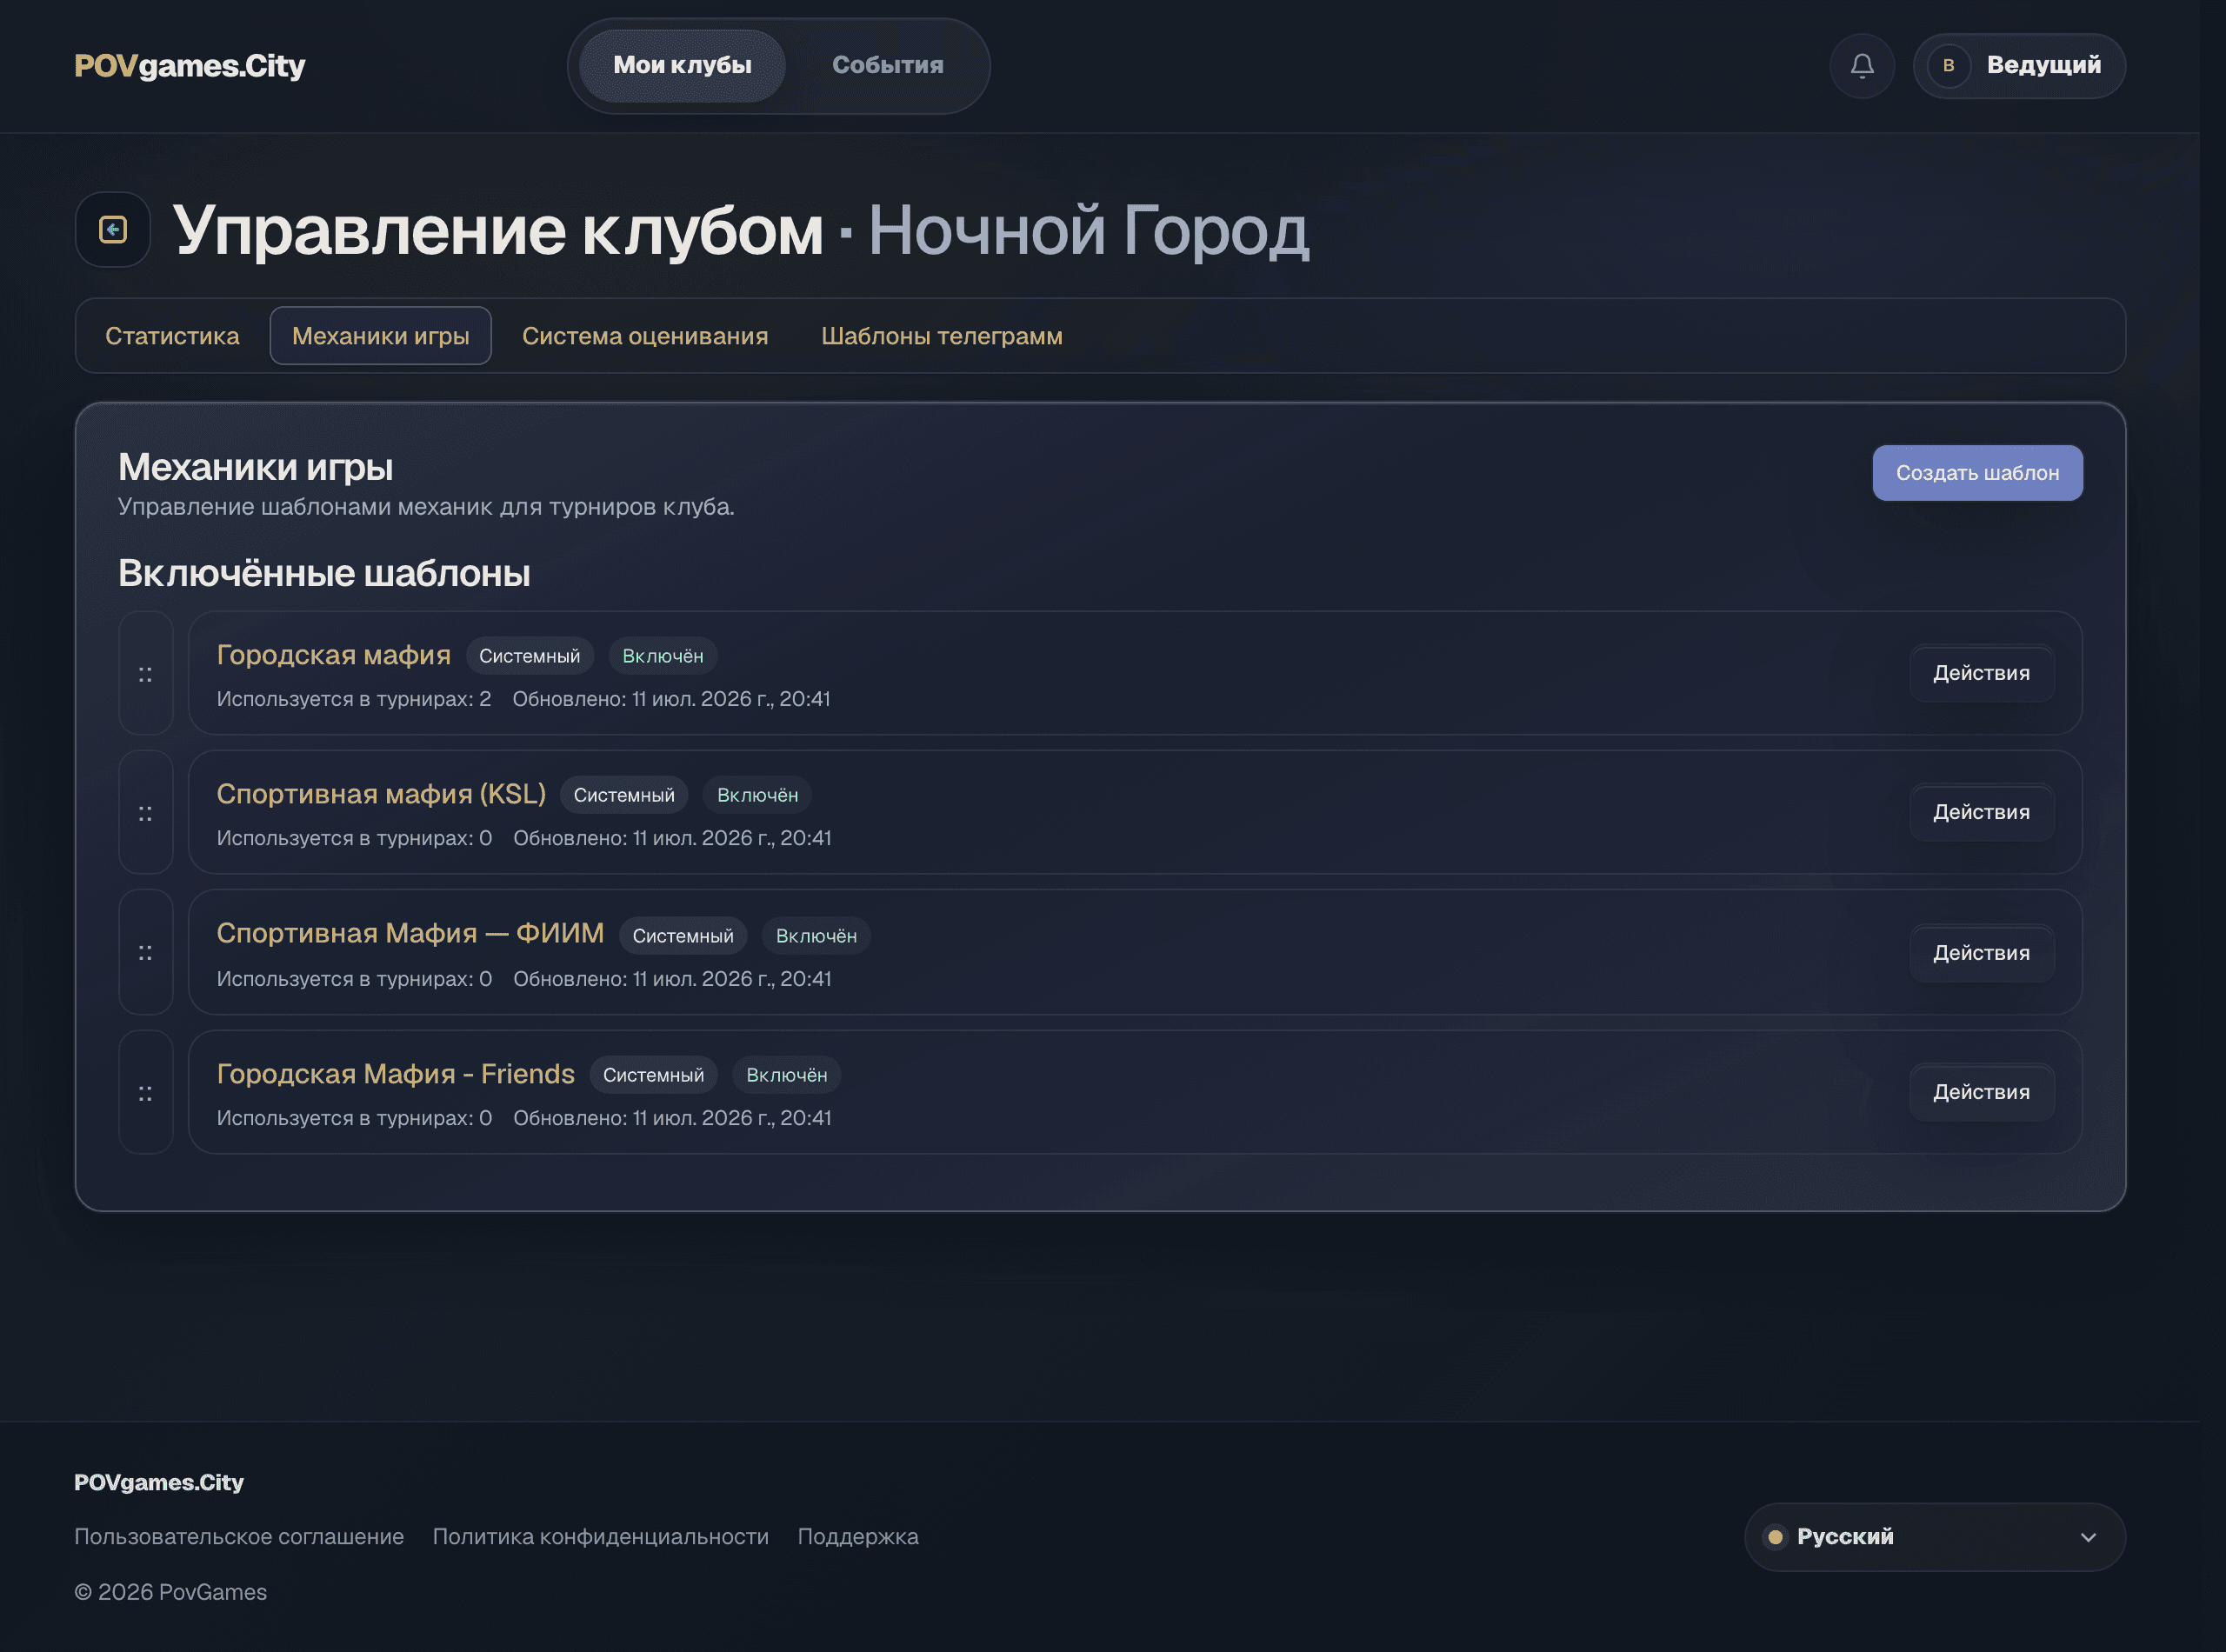Expand language selector chevron in the footer
2226x1652 pixels.
[x=2088, y=1538]
